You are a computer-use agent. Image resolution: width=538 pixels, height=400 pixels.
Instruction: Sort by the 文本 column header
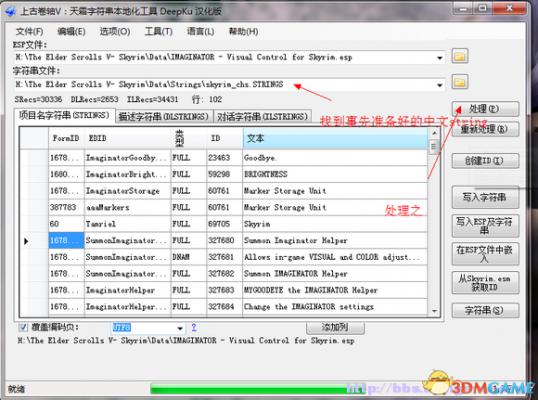coord(335,138)
